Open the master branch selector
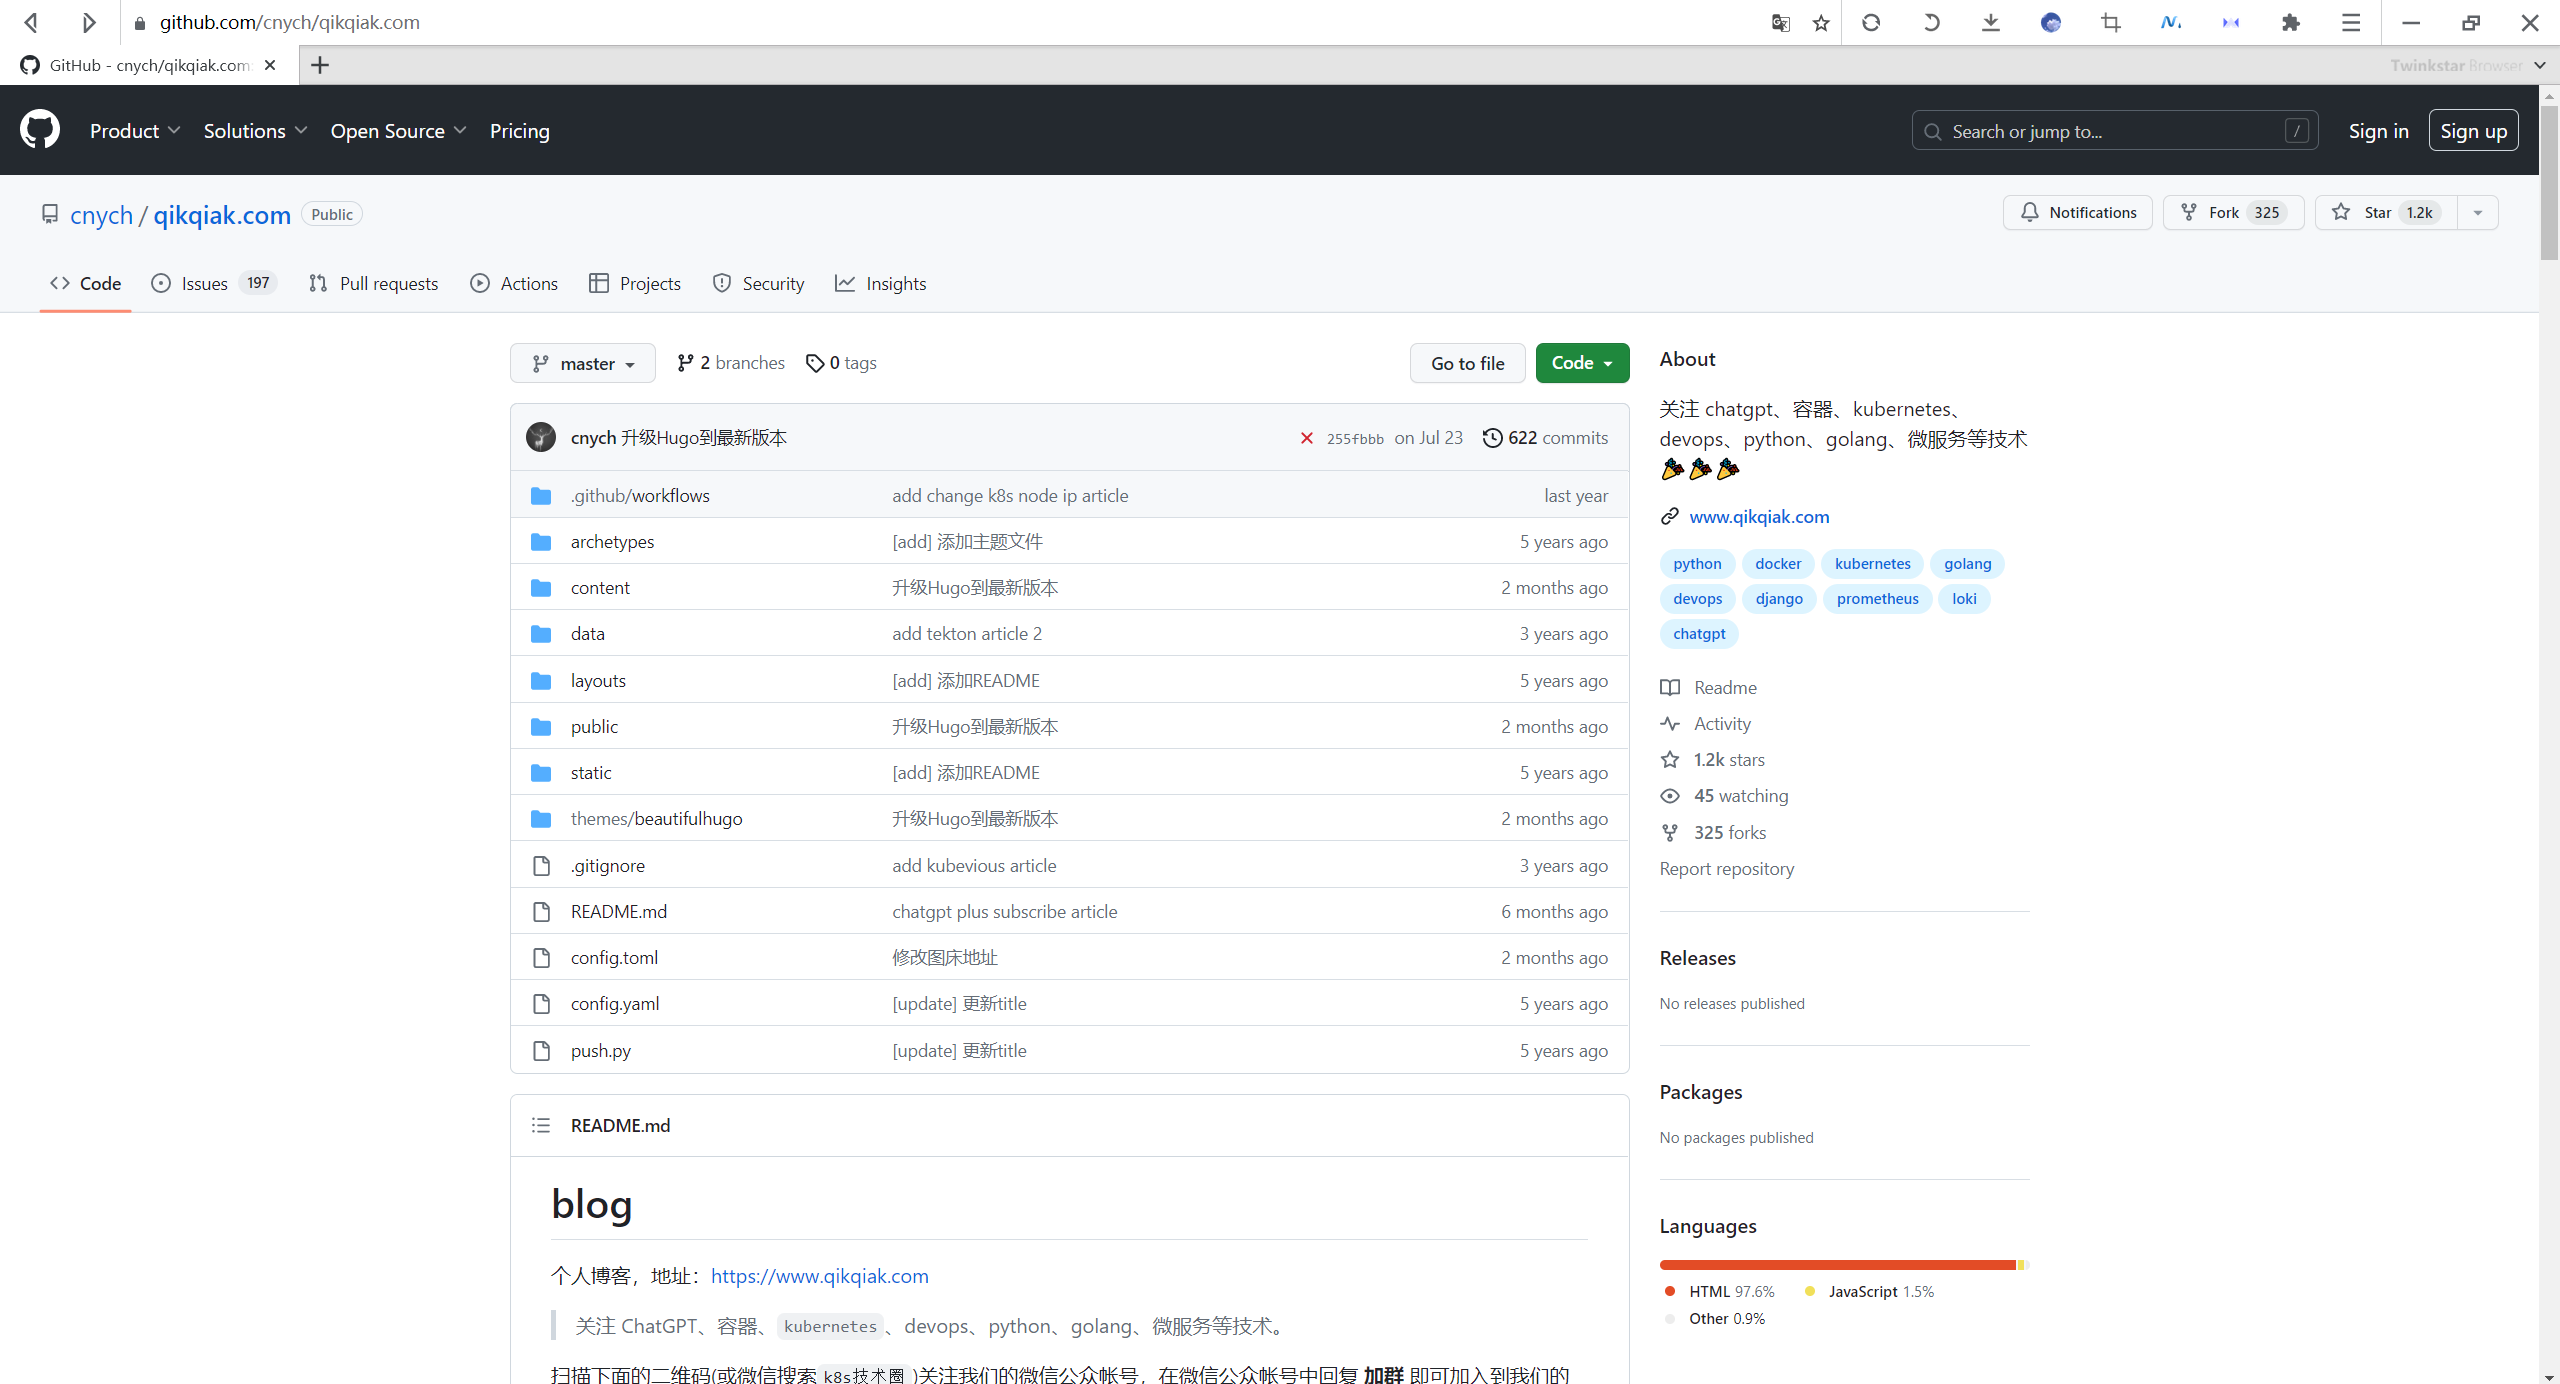2560x1384 pixels. point(583,363)
